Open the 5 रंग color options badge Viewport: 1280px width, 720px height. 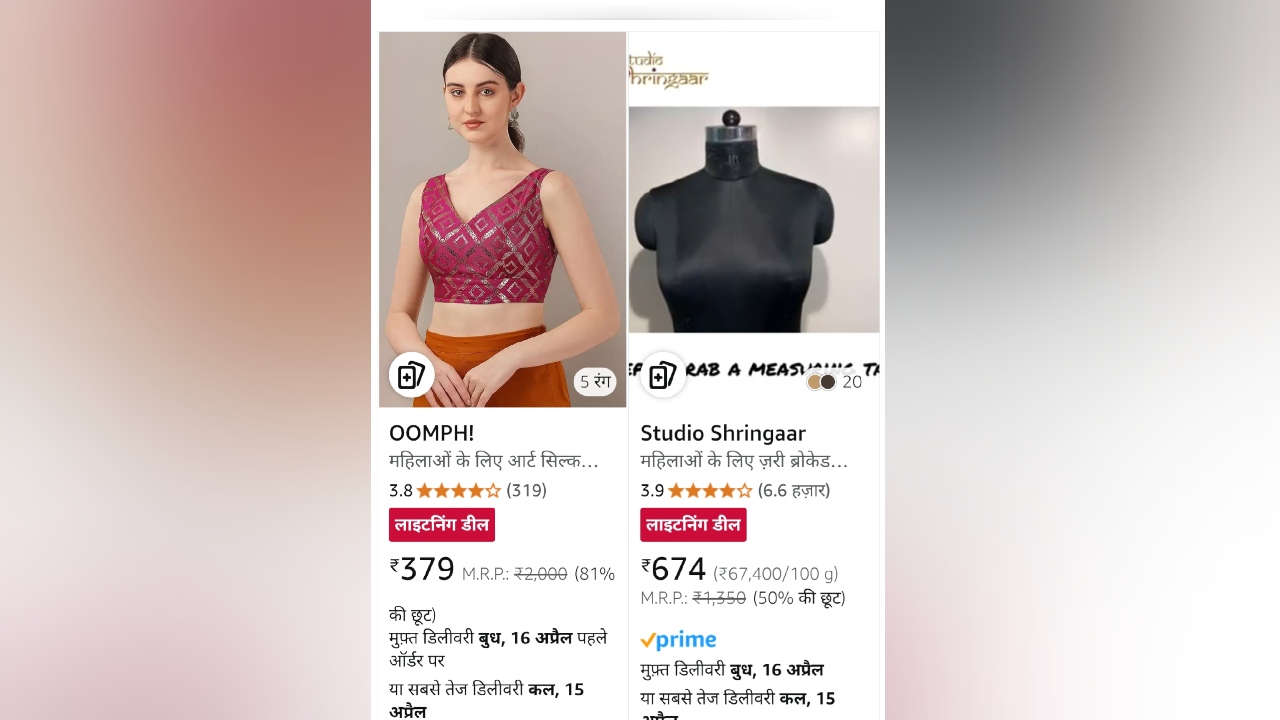(x=595, y=381)
